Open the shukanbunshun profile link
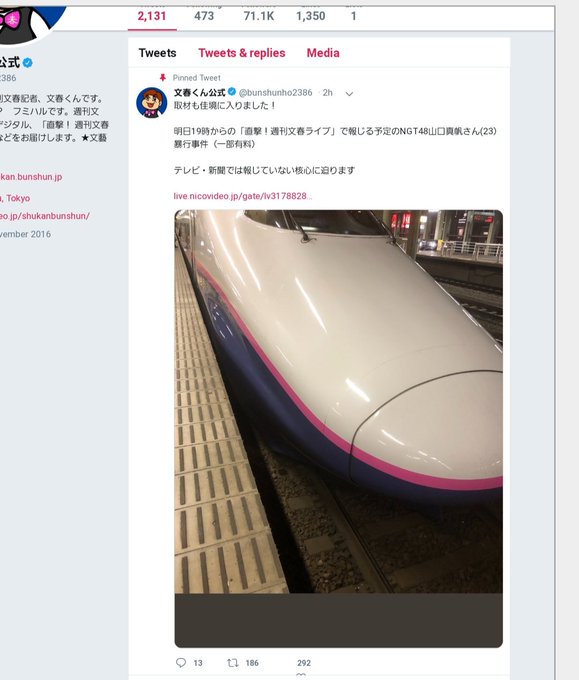579x680 pixels. click(x=45, y=216)
